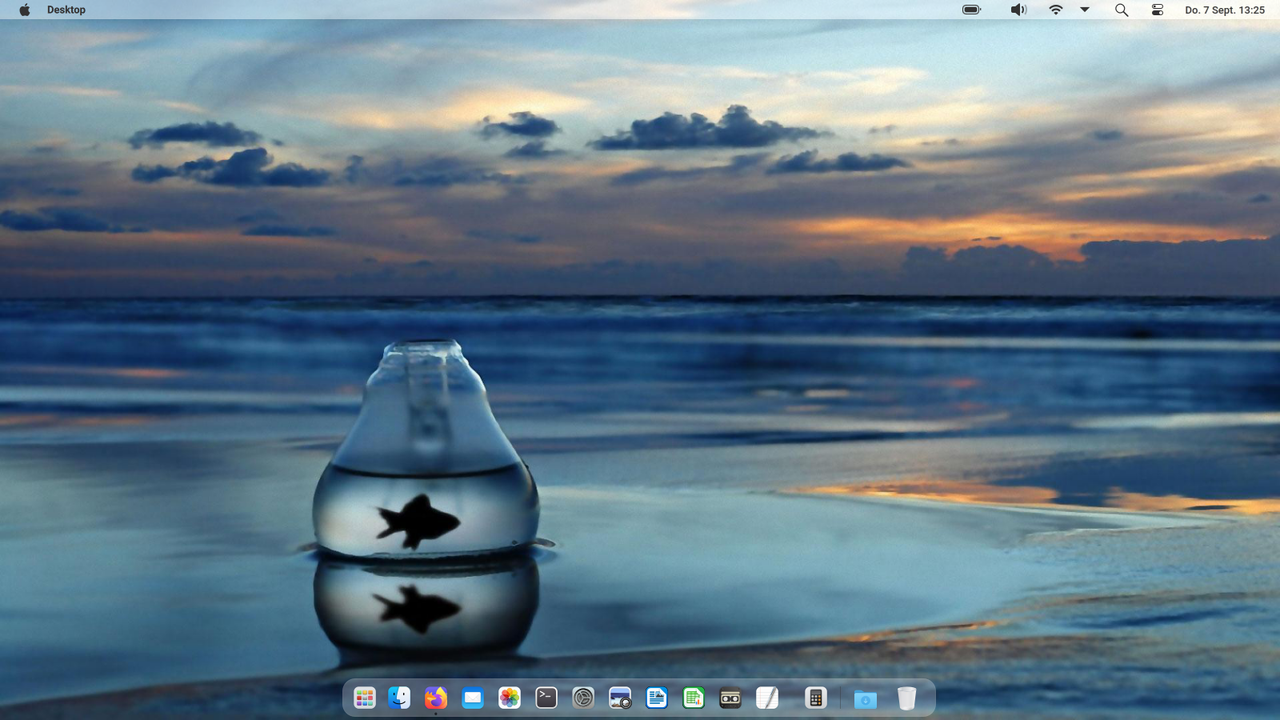Image resolution: width=1280 pixels, height=720 pixels.
Task: Open the Mail app in dock
Action: point(473,698)
